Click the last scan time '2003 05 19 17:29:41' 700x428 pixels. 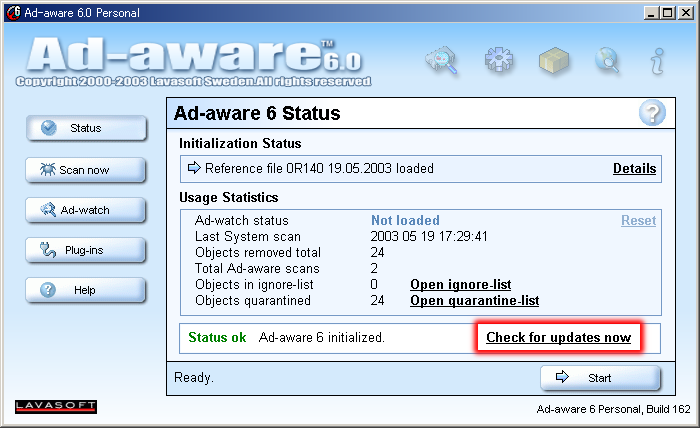[429, 236]
